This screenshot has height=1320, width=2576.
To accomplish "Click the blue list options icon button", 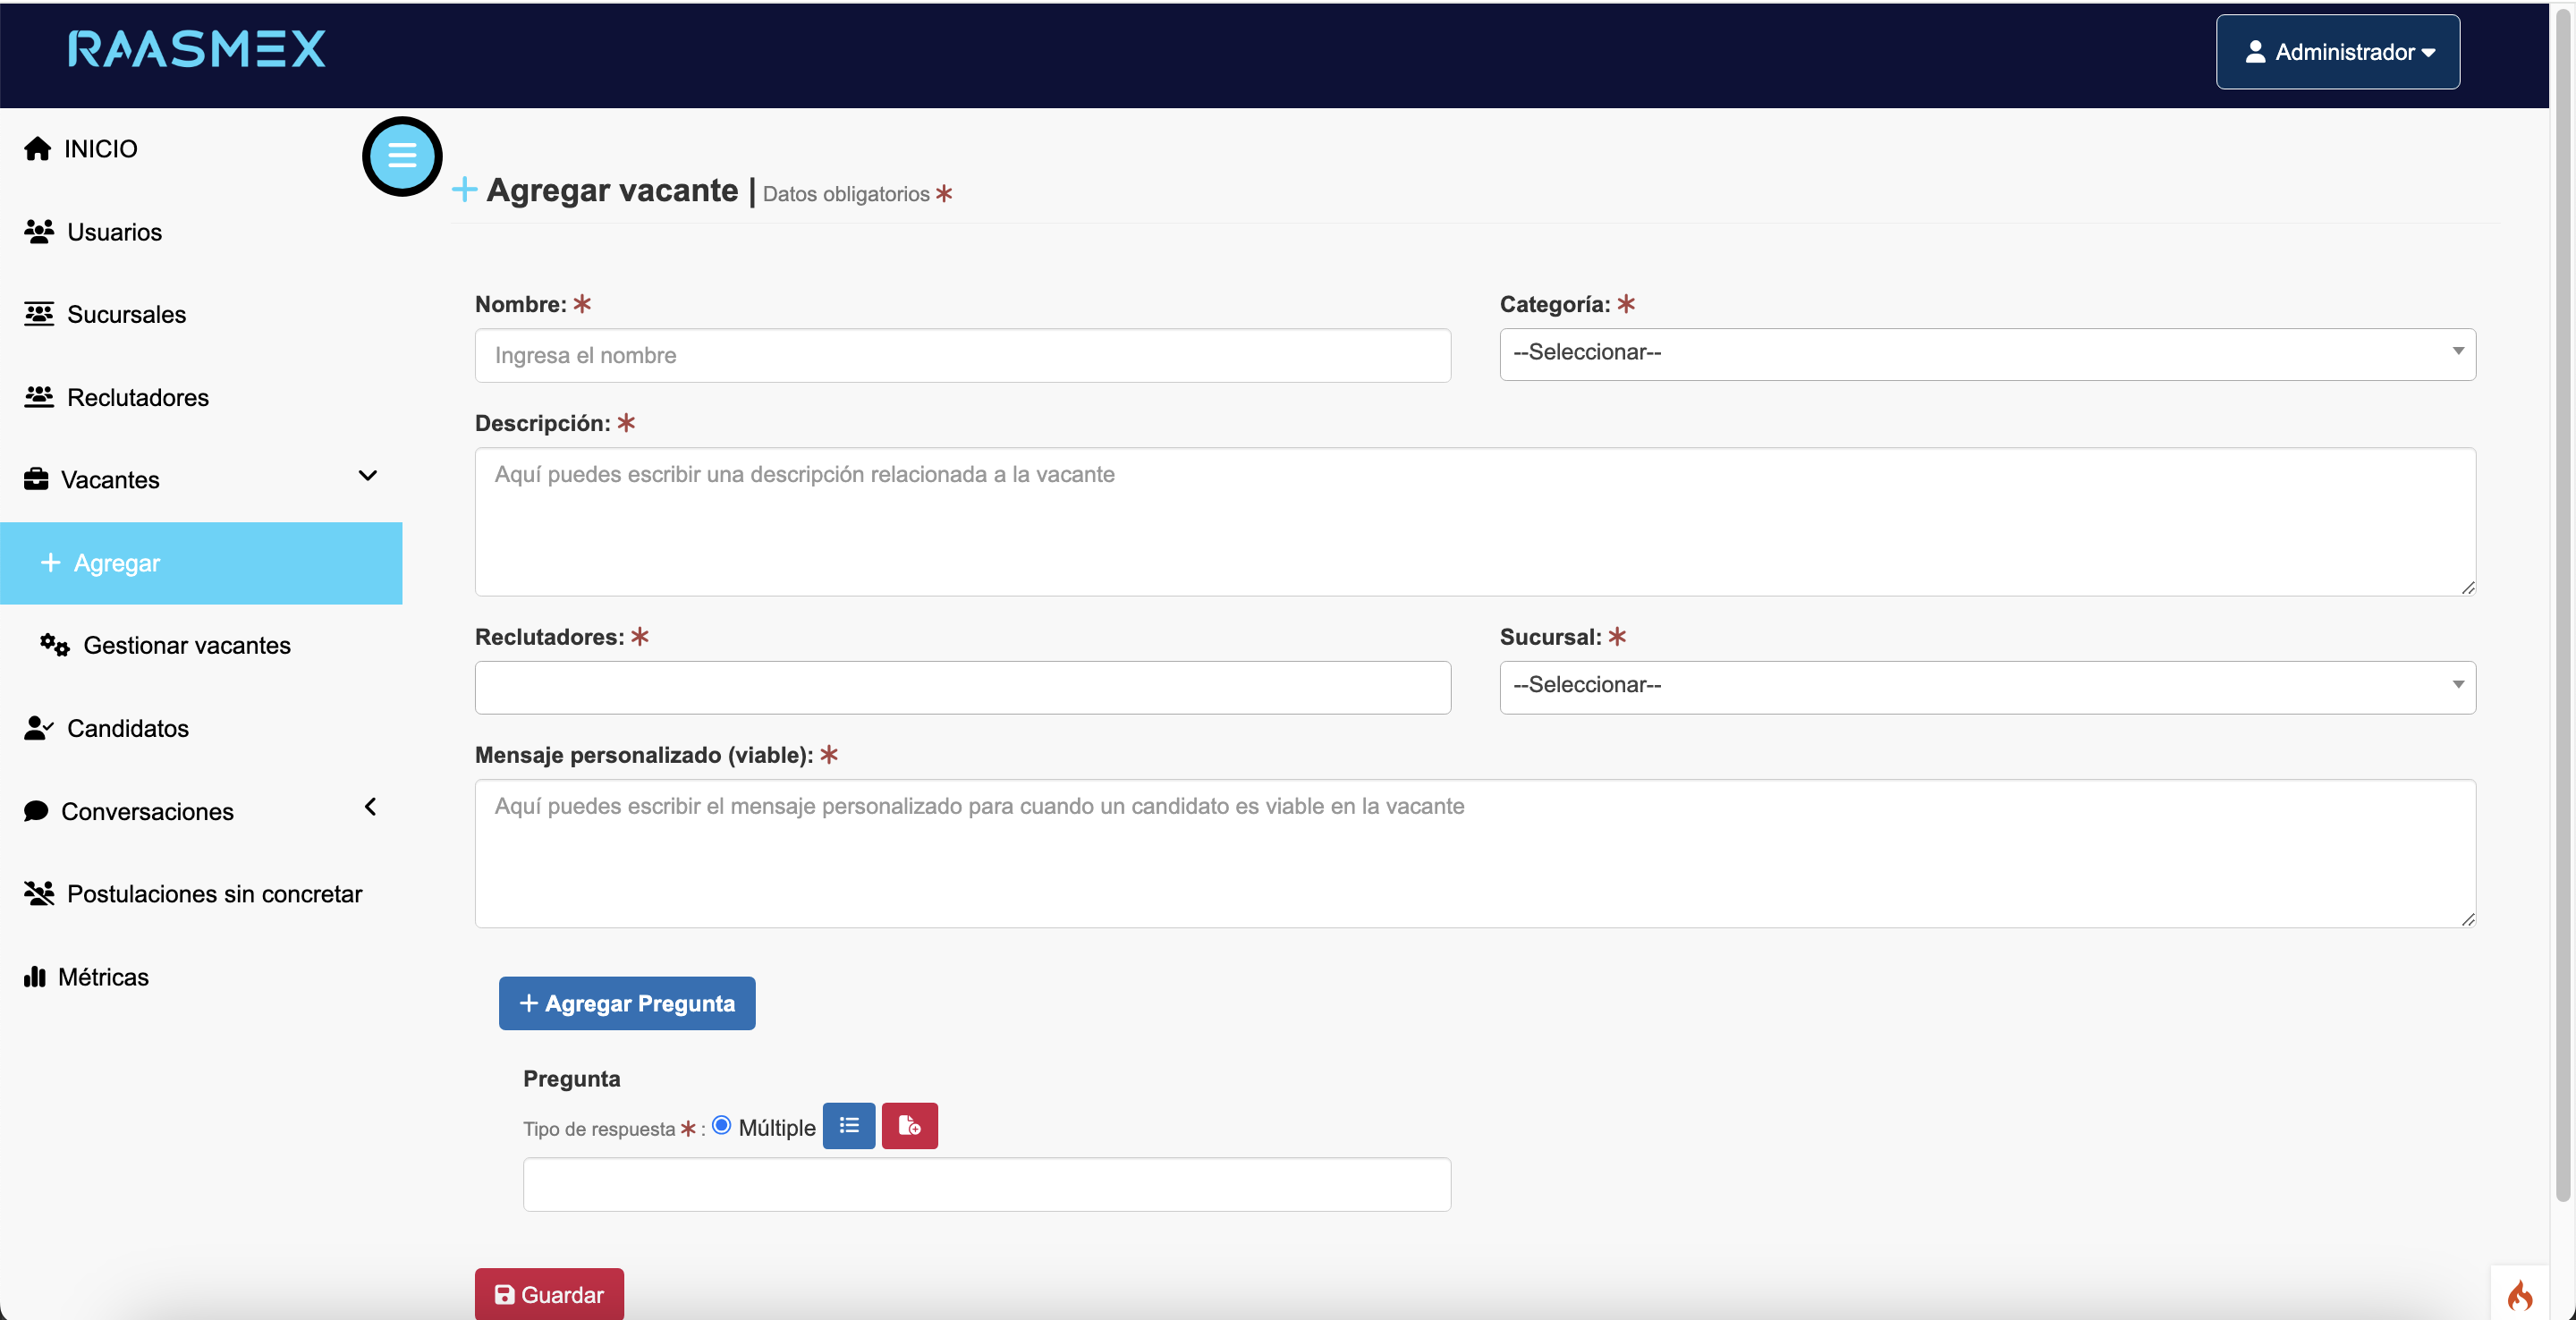I will coord(848,1126).
